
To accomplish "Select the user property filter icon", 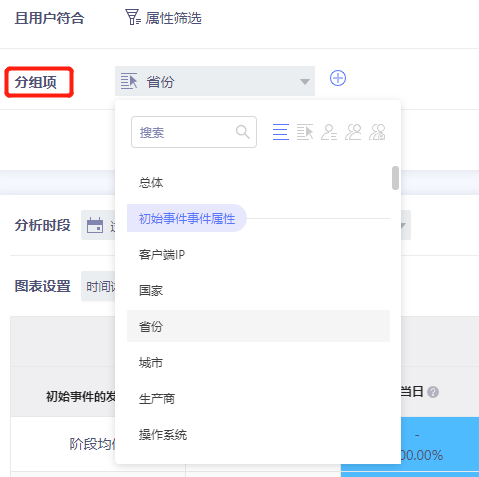I will pos(329,132).
